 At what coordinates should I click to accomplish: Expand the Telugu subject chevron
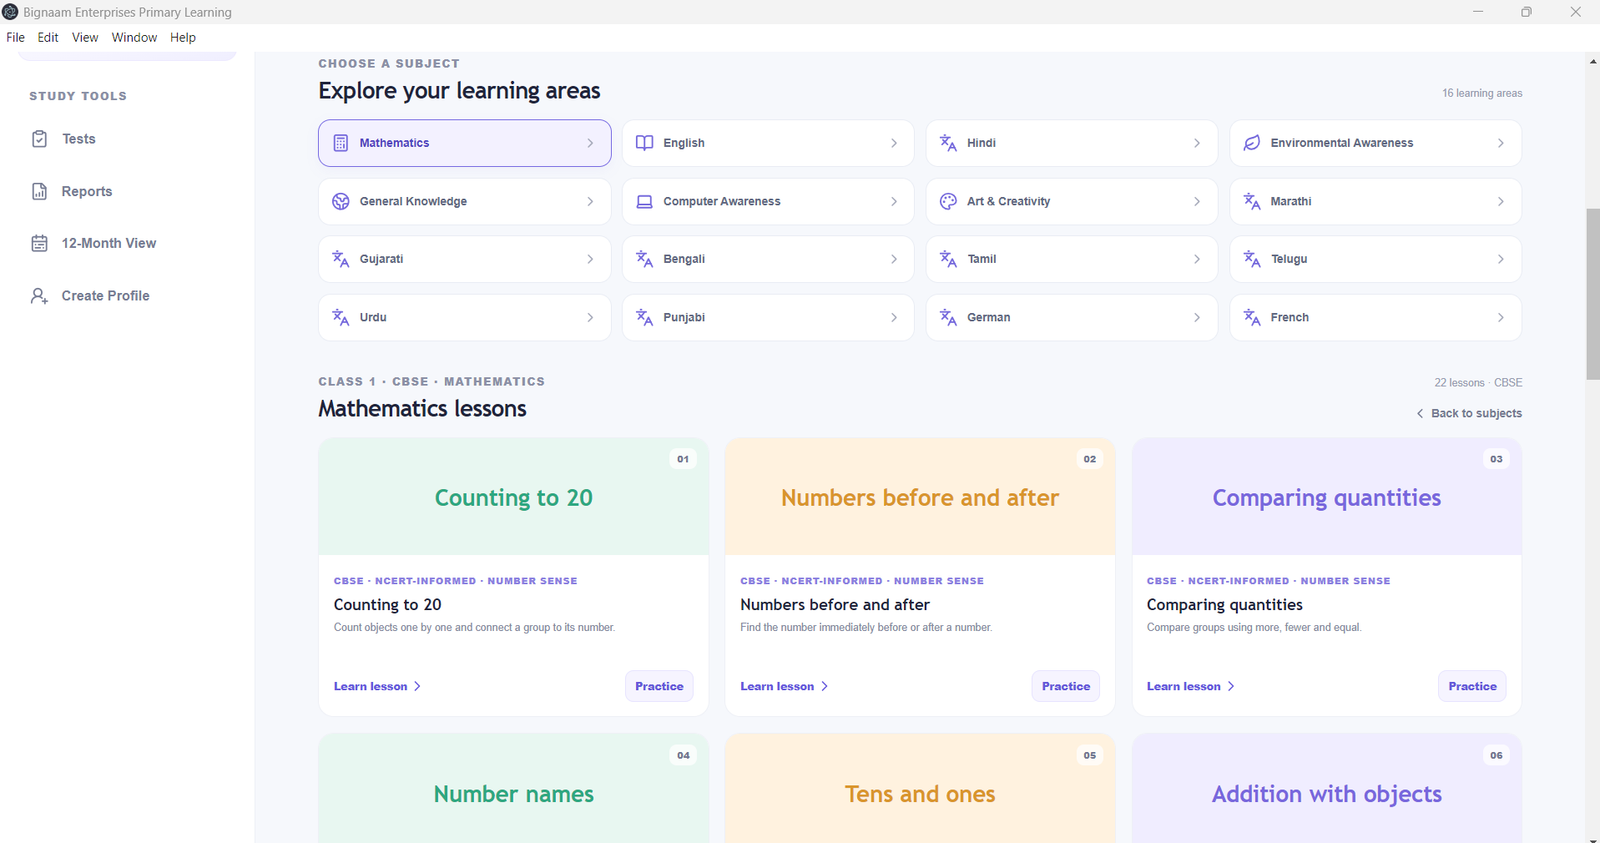pyautogui.click(x=1501, y=259)
